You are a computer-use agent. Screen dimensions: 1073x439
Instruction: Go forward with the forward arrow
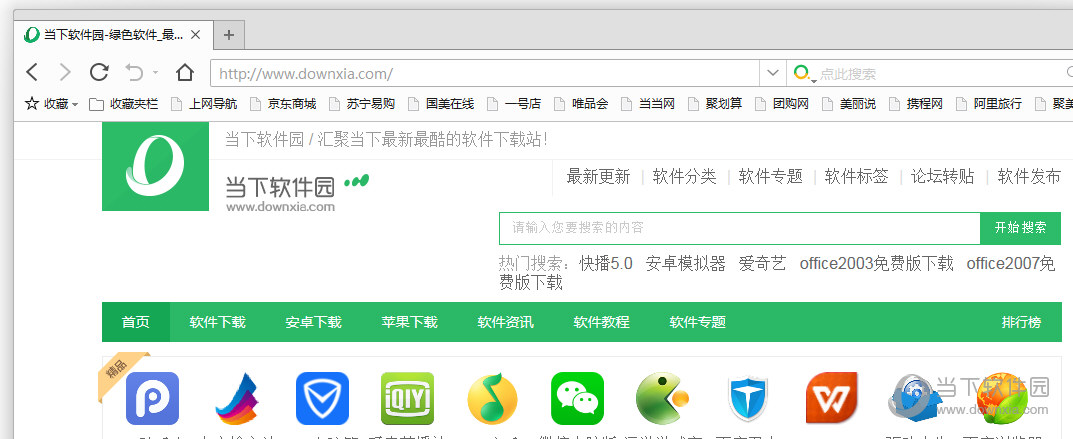tap(65, 72)
